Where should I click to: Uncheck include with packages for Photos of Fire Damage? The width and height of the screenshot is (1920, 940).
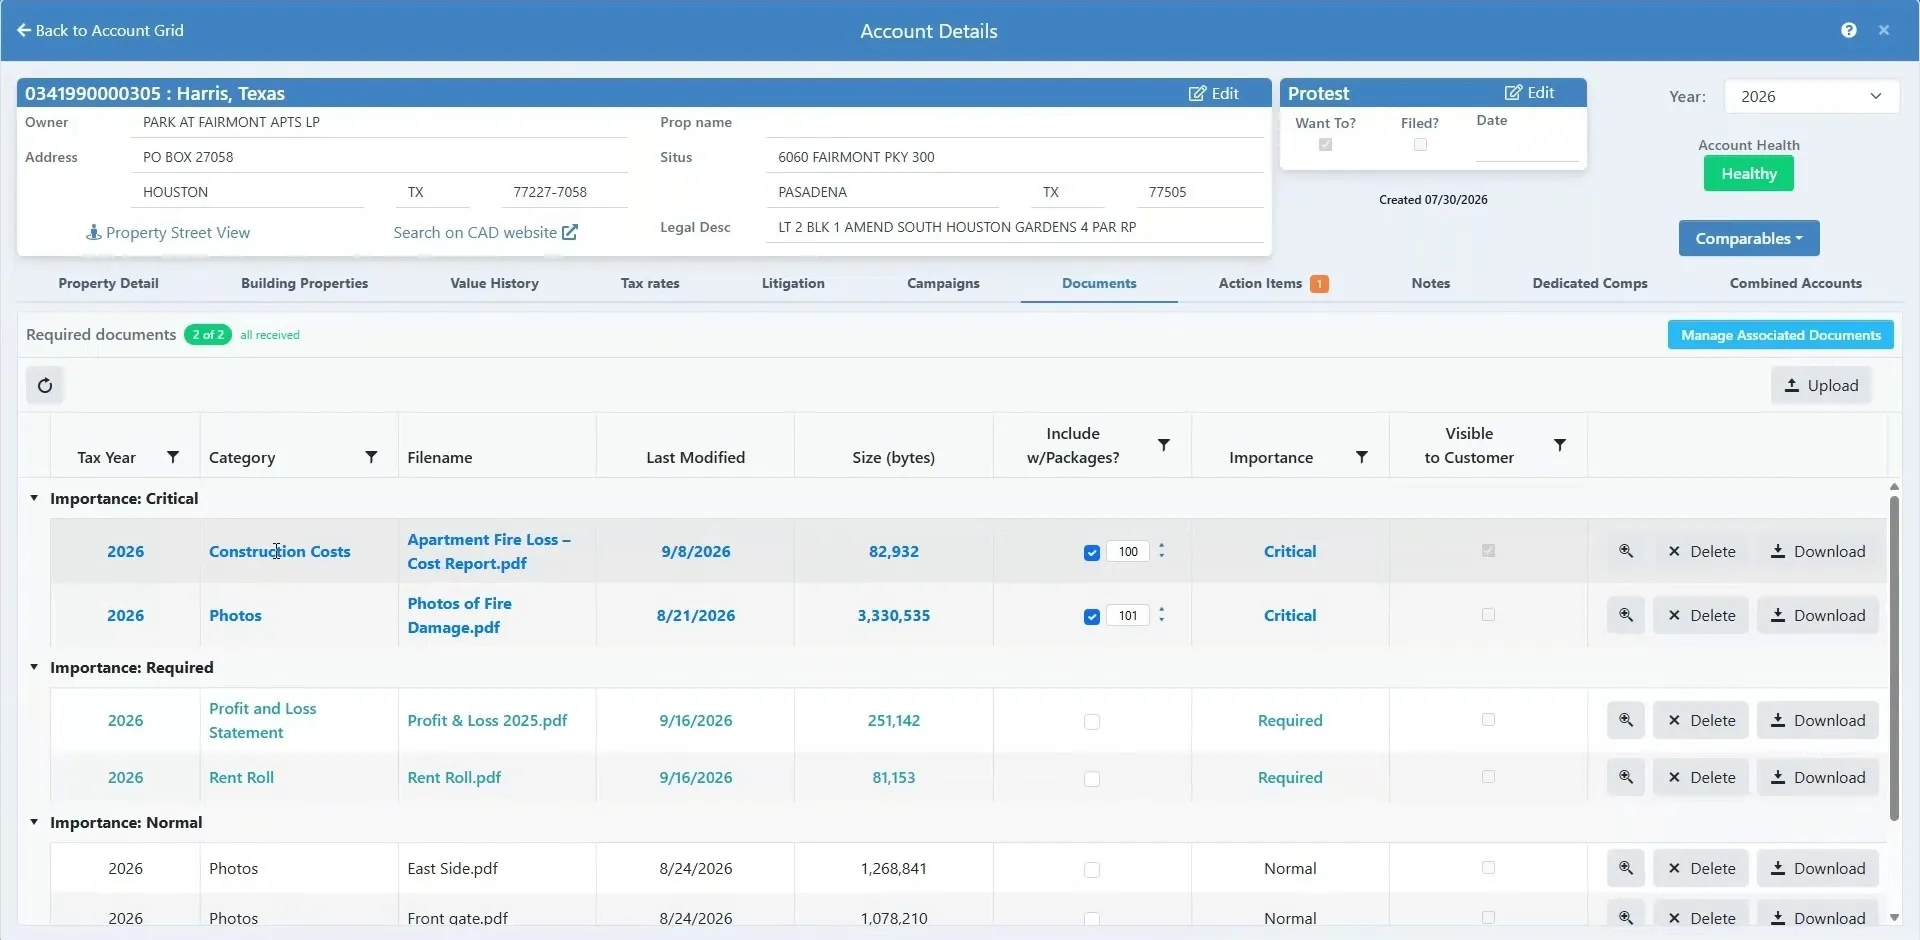tap(1092, 616)
